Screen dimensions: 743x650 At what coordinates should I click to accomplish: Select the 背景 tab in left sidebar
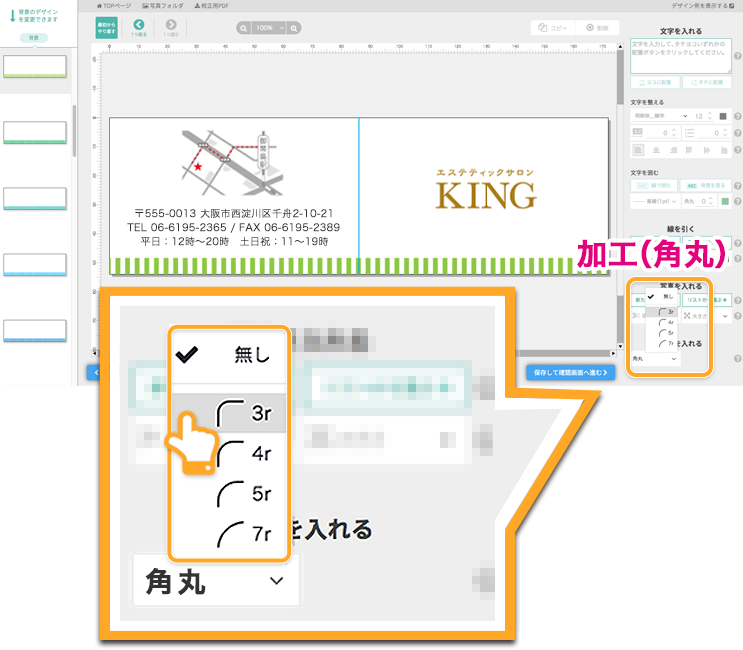click(34, 38)
